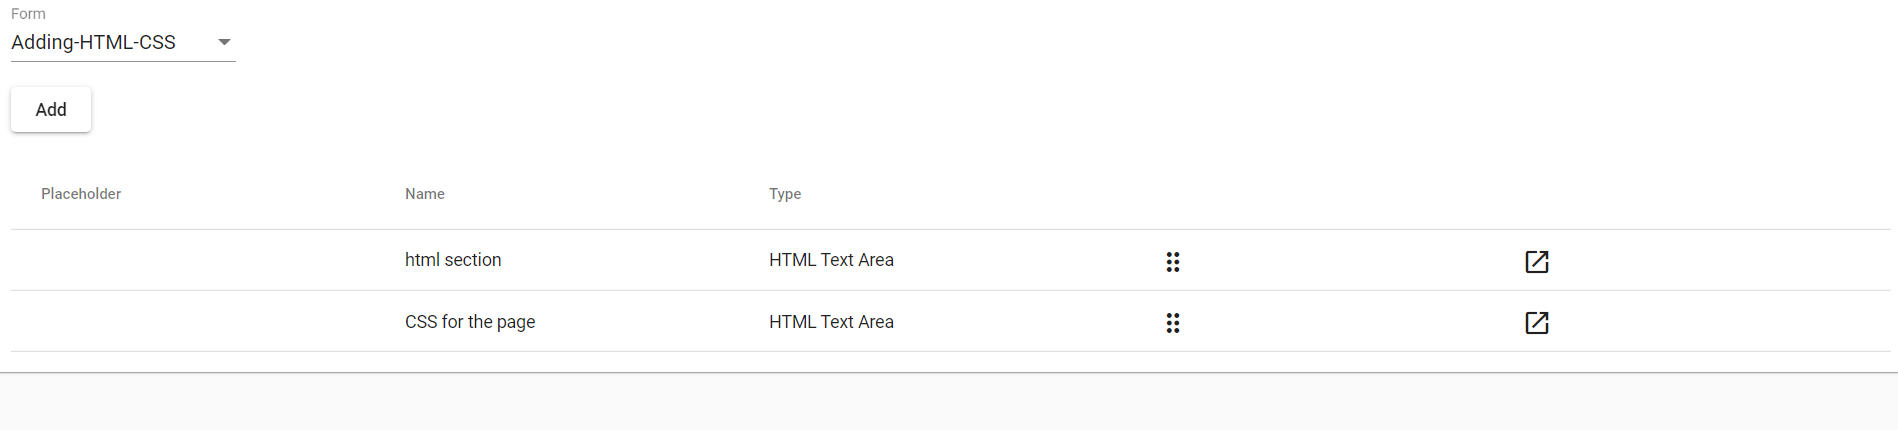The image size is (1898, 430).
Task: Open the CSS for the page editor icon
Action: click(1537, 322)
